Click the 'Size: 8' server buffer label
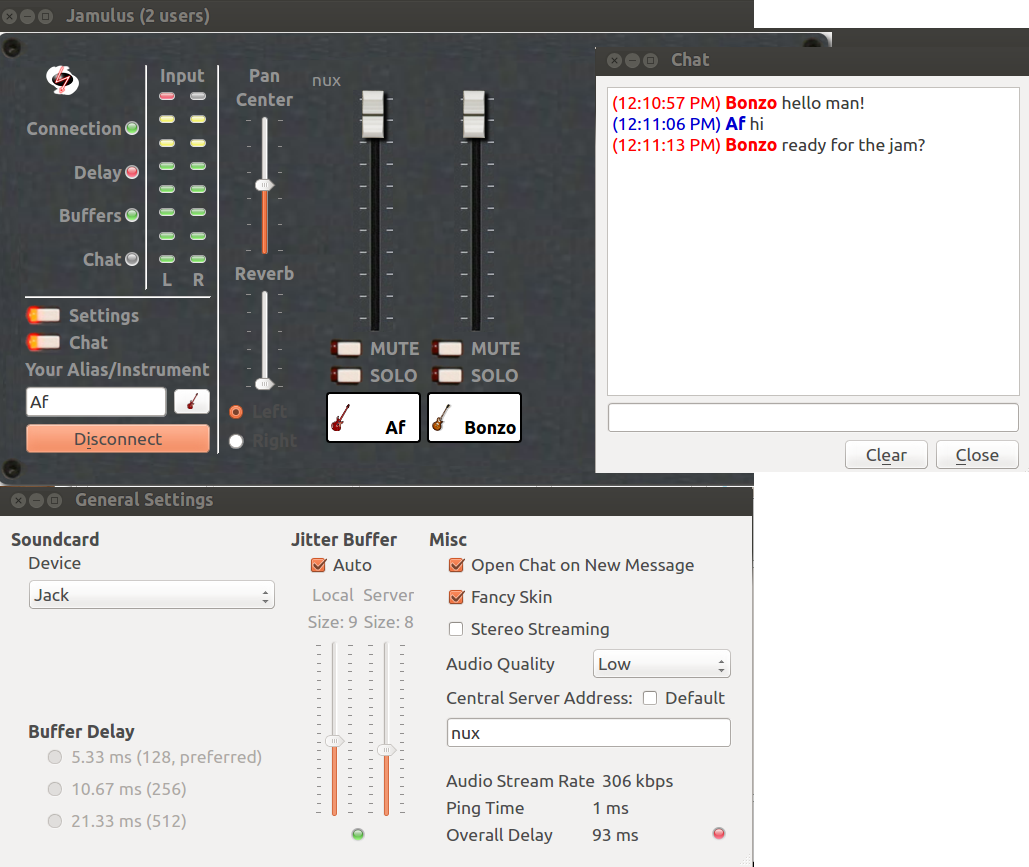This screenshot has height=867, width=1029. coord(388,622)
